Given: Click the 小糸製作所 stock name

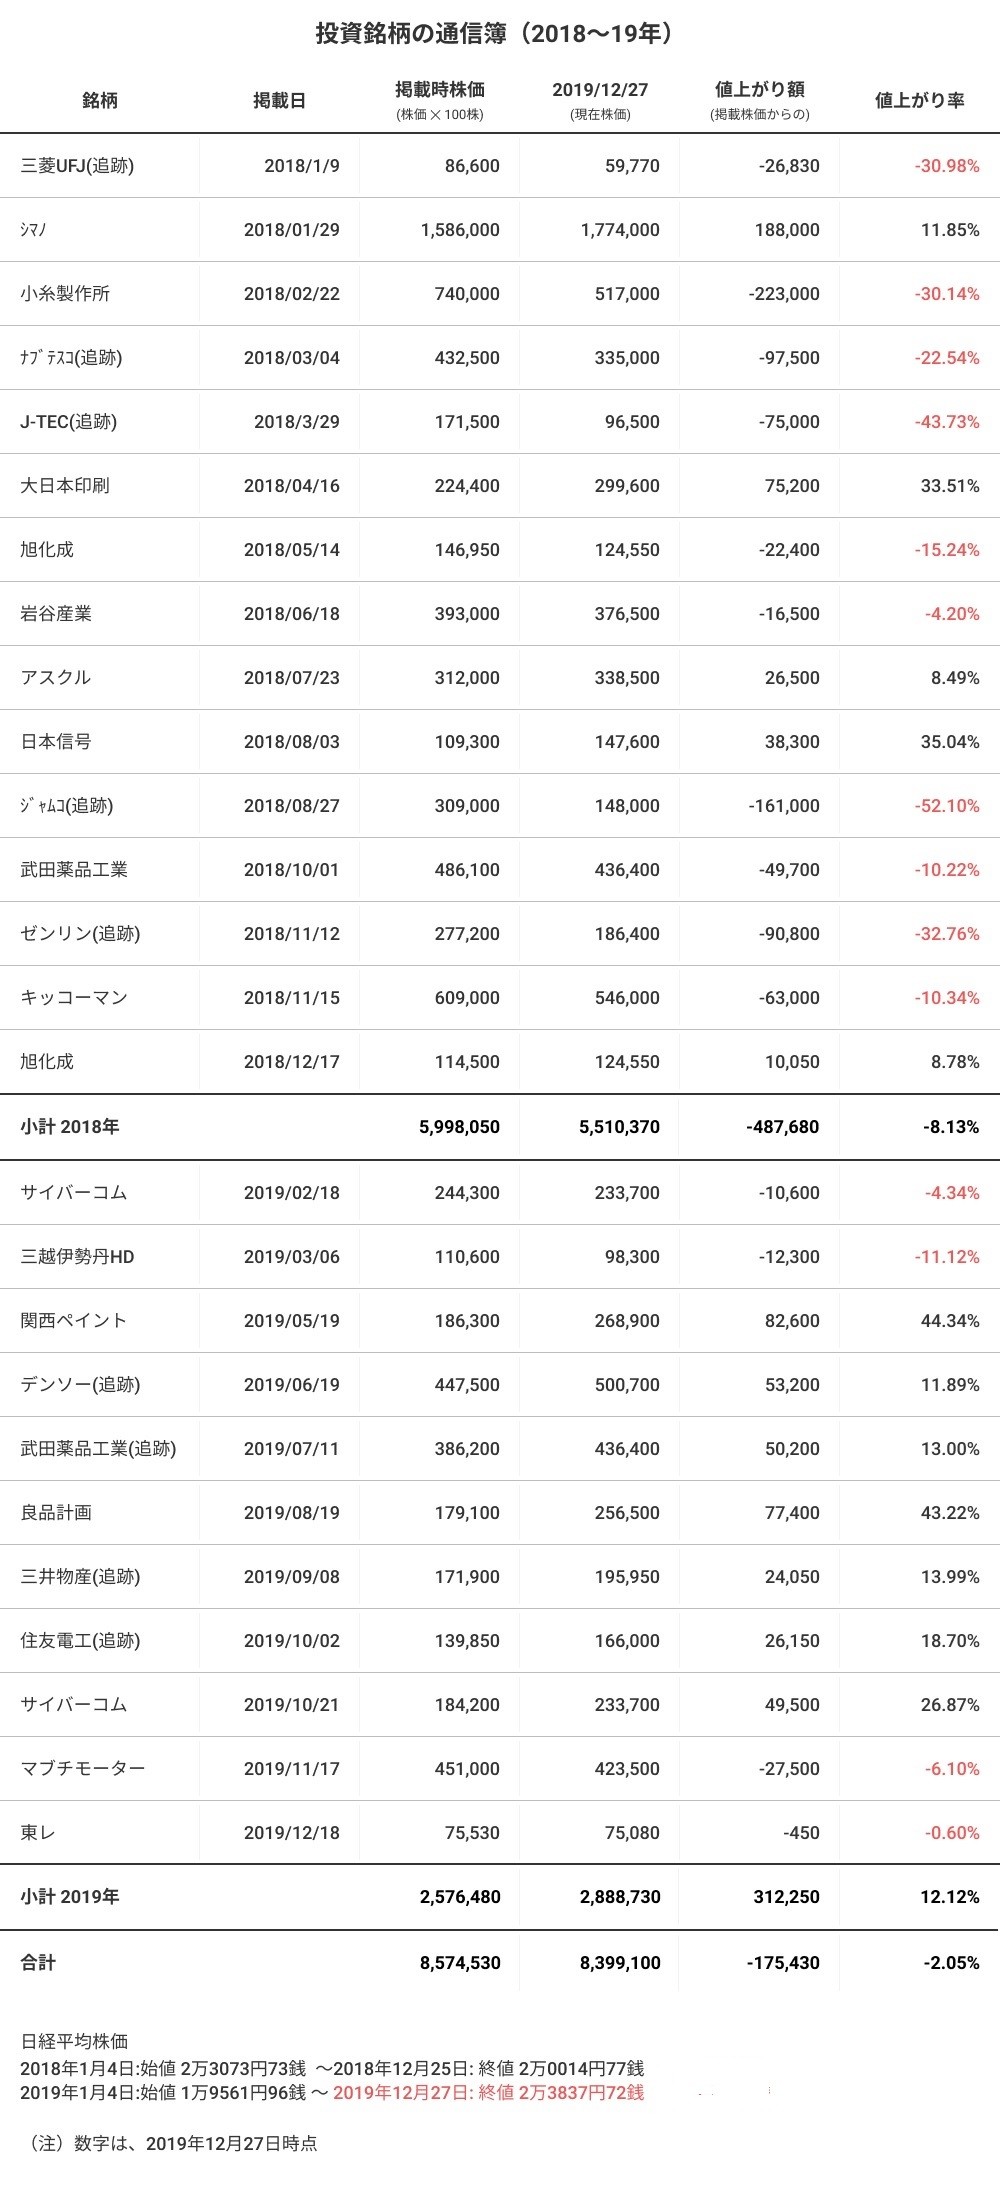Looking at the screenshot, I should (x=65, y=294).
